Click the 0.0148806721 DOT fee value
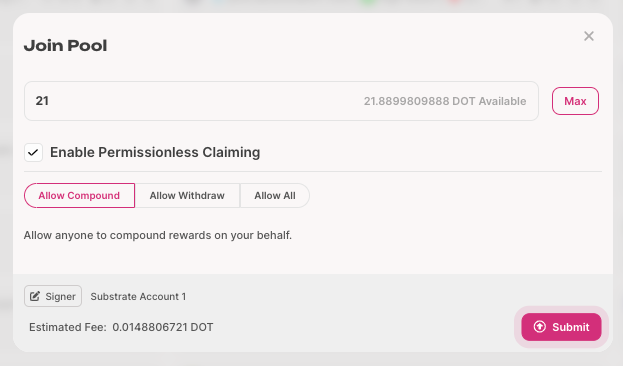Screen dimensions: 623x366 tap(163, 327)
